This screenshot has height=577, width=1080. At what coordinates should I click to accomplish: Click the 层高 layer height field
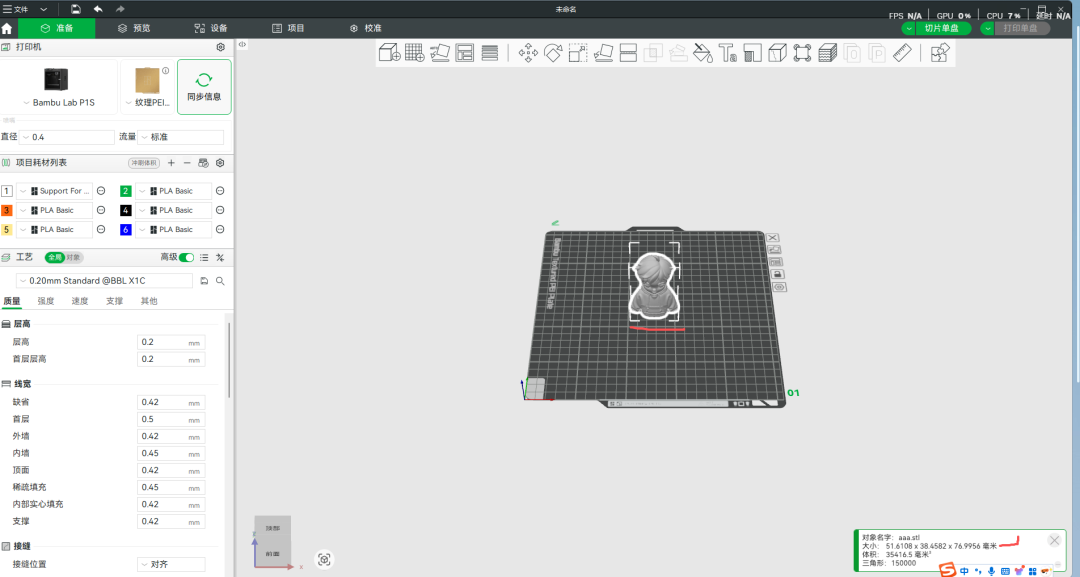(171, 342)
